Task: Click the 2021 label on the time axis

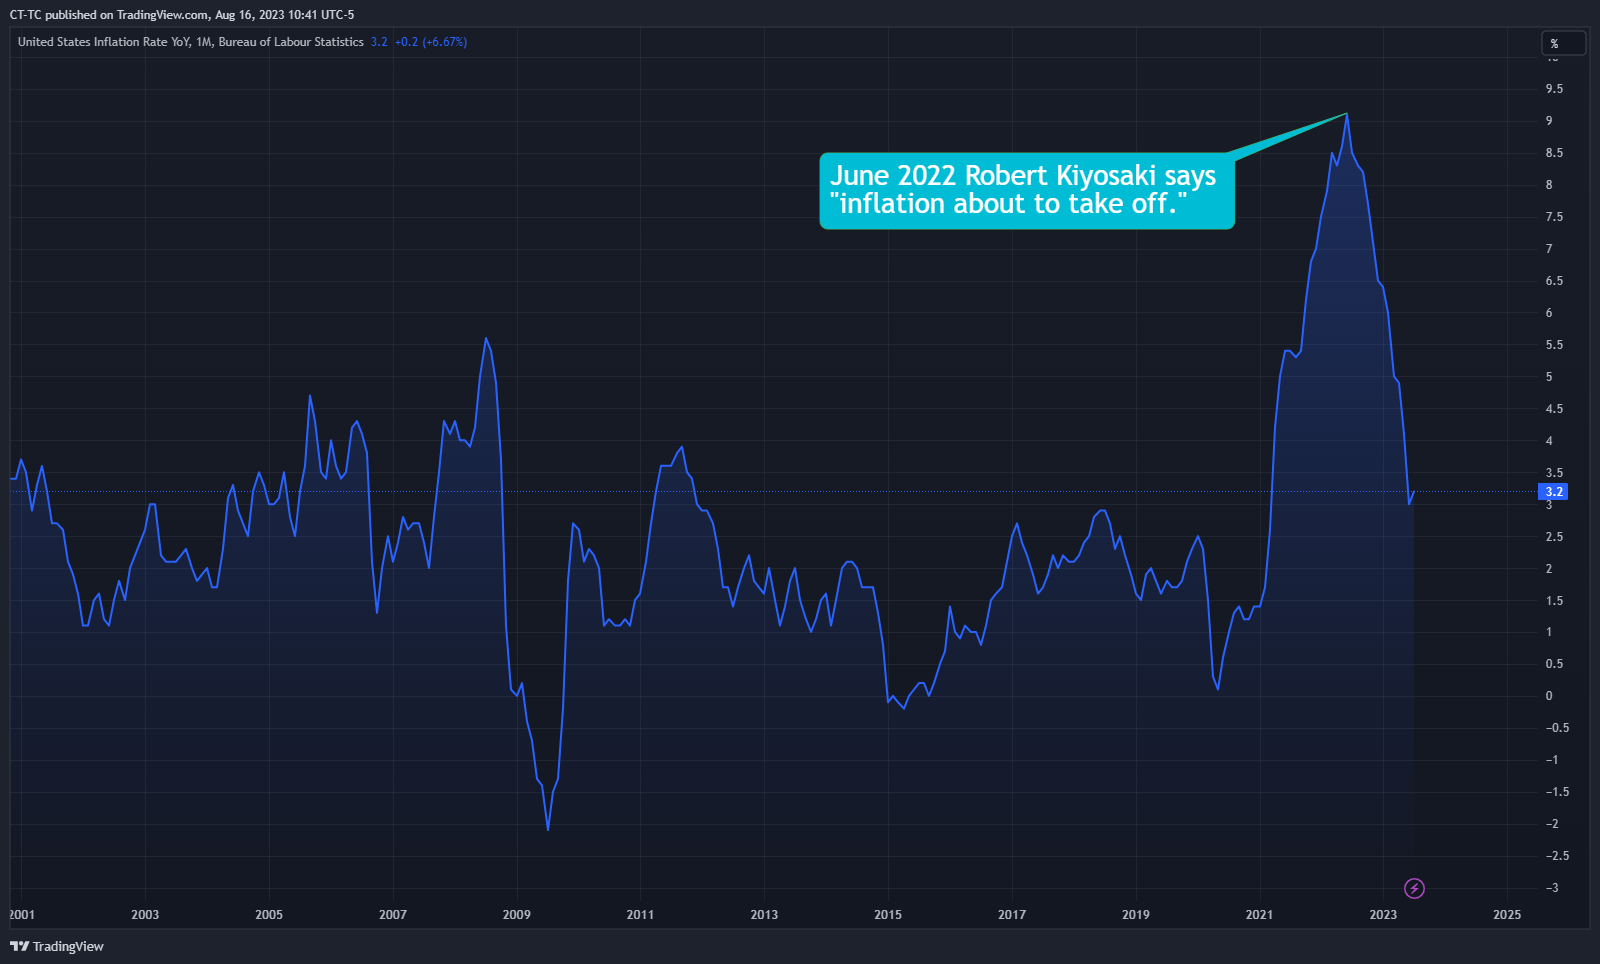Action: point(1259,914)
